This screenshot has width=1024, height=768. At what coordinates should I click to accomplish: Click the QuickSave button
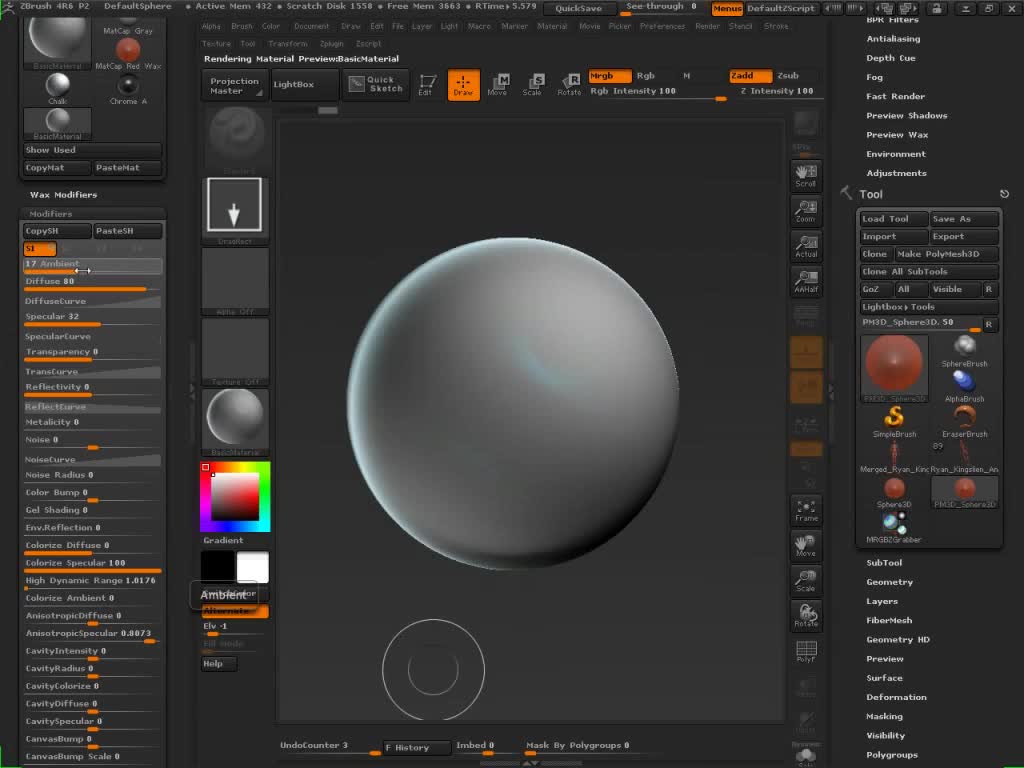click(x=579, y=8)
